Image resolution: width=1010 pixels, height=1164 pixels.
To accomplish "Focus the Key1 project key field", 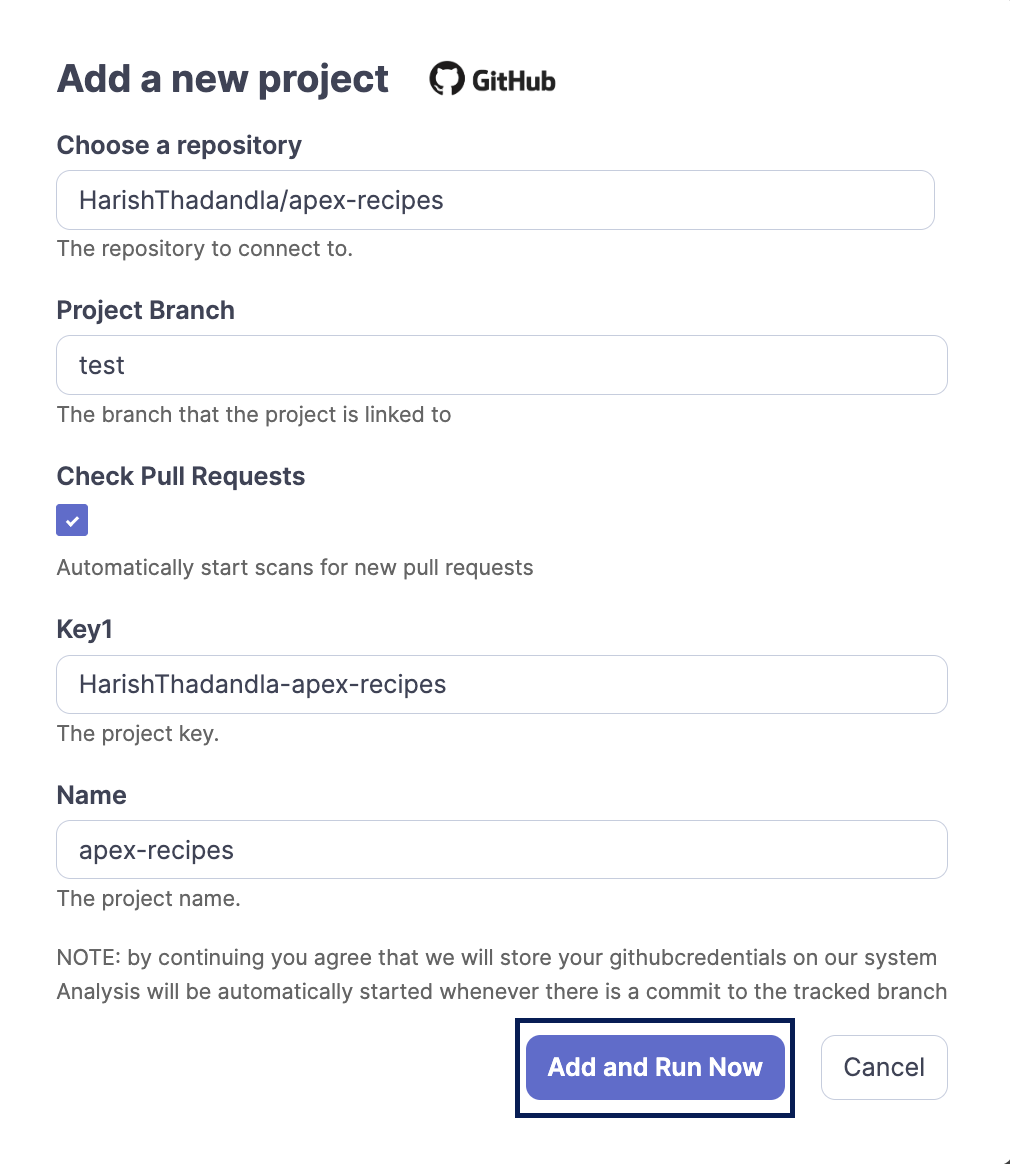I will pyautogui.click(x=501, y=684).
